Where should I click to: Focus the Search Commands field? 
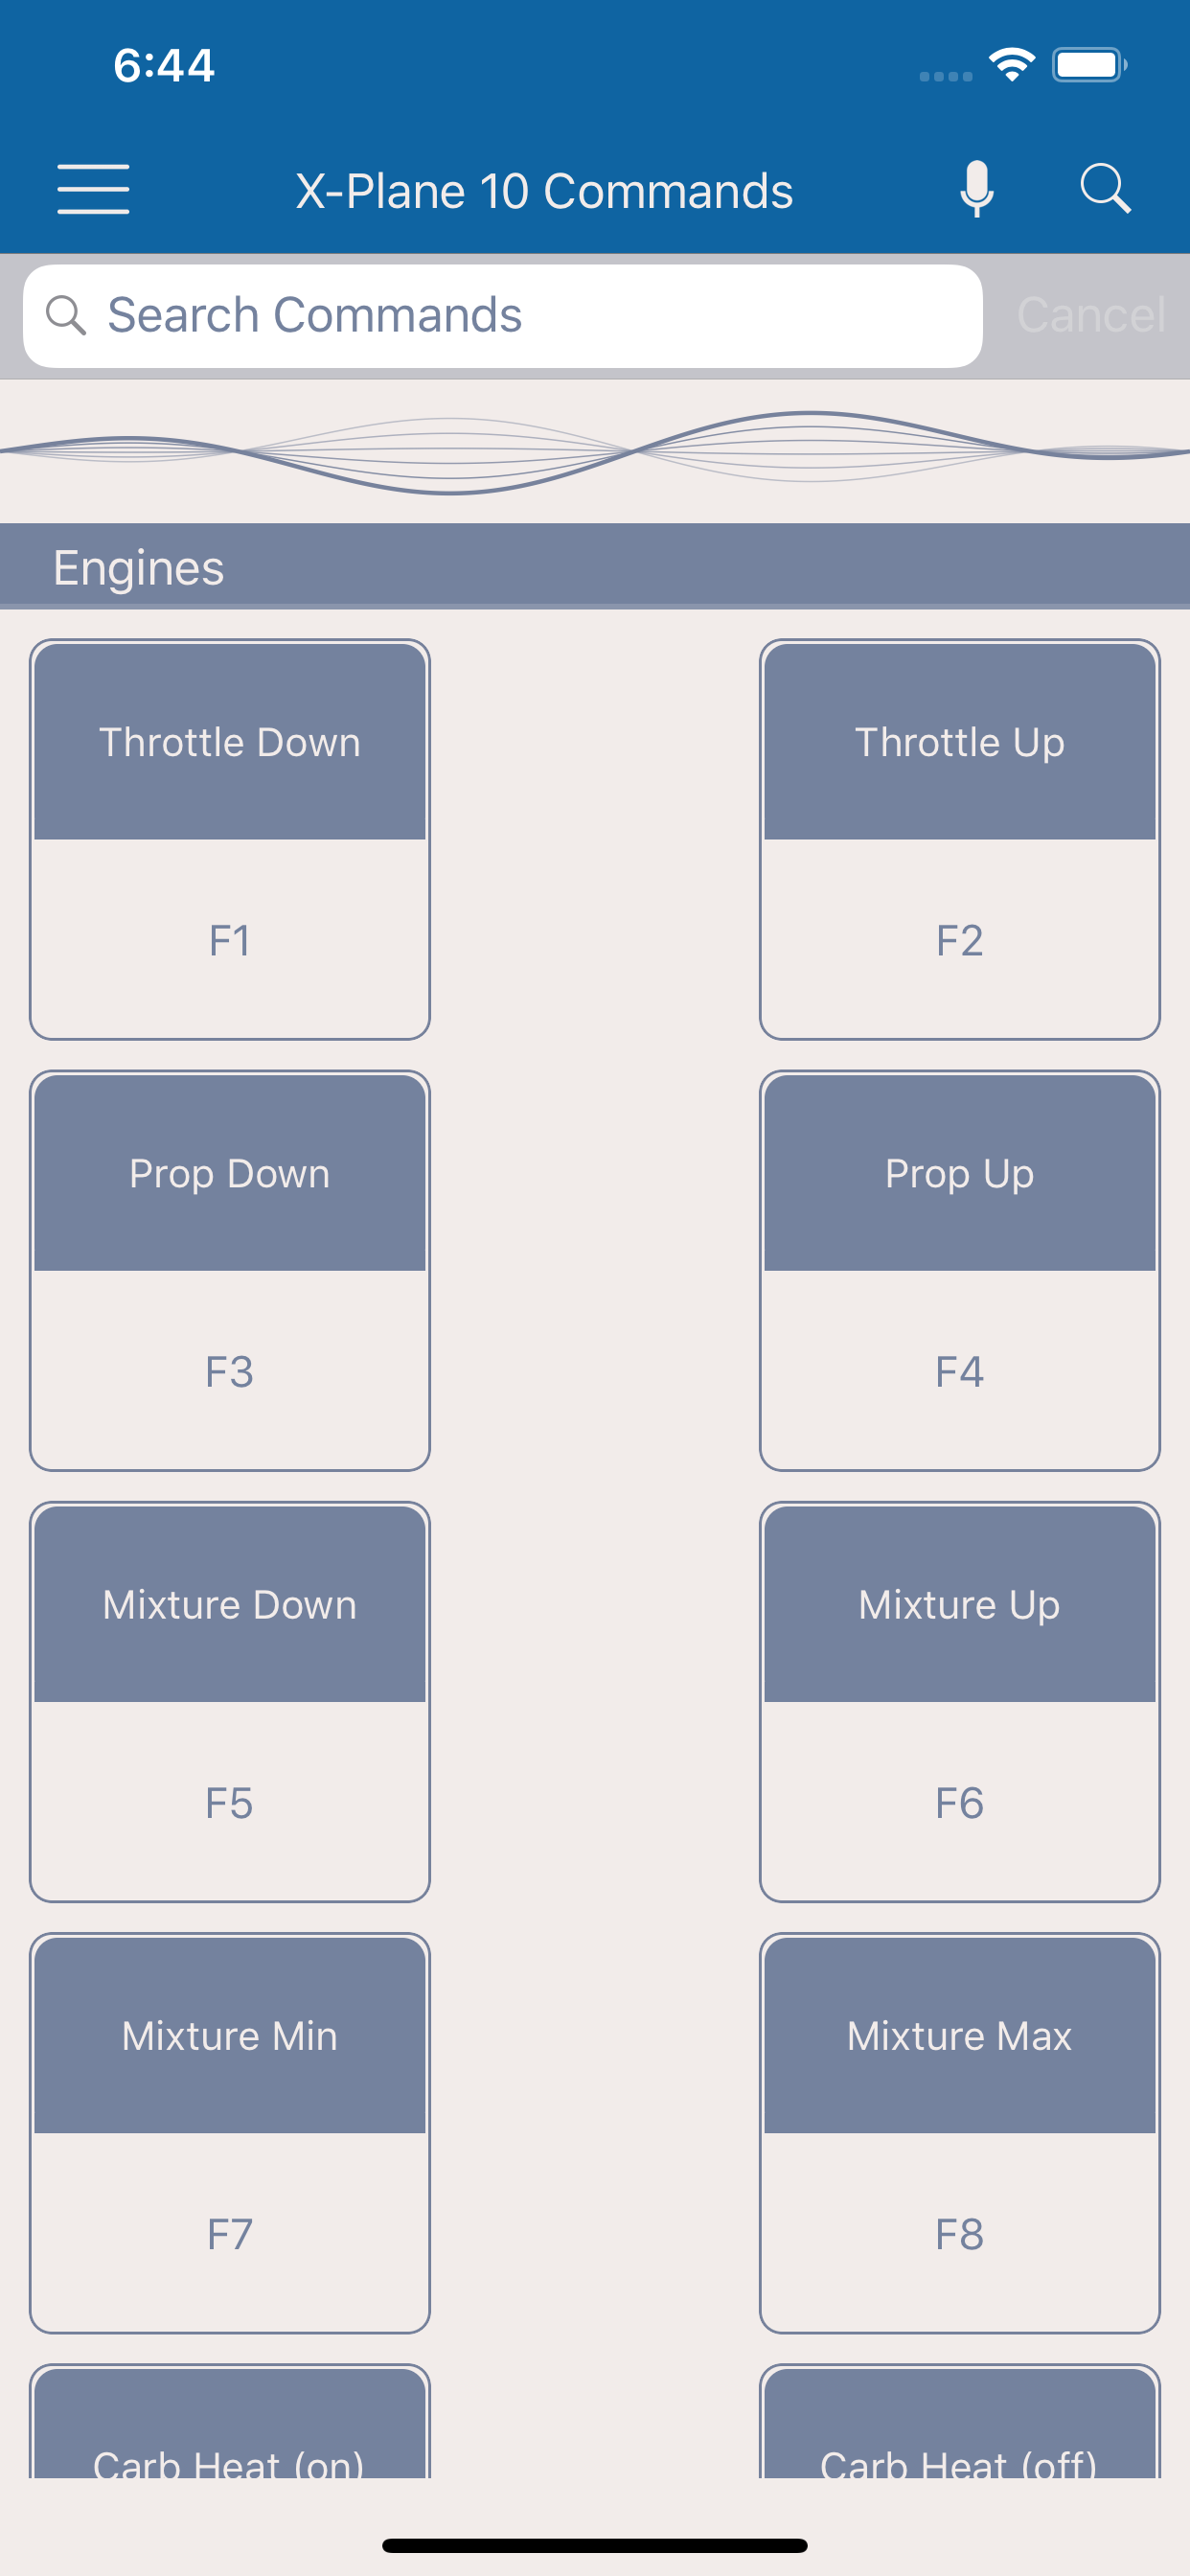tap(502, 316)
